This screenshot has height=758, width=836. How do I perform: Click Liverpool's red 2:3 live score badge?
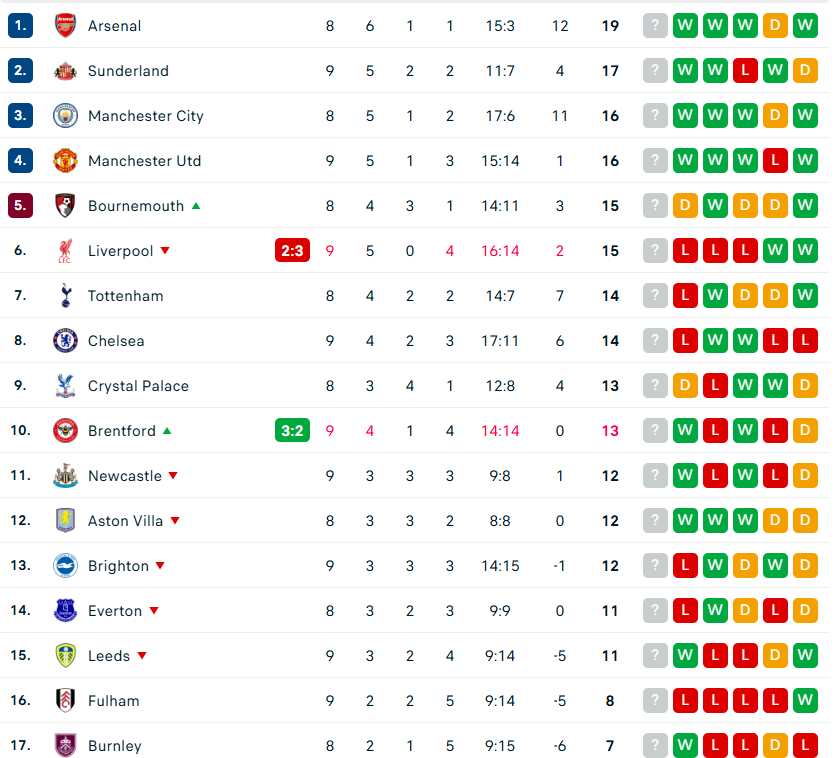[292, 251]
